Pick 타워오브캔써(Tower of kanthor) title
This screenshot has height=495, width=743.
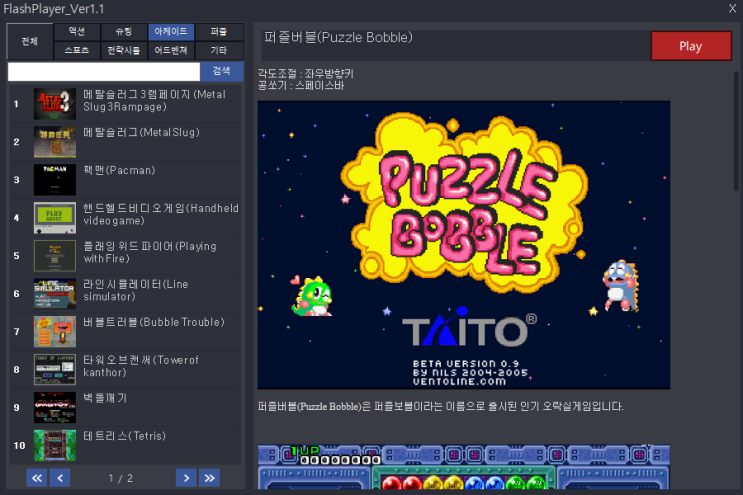[141, 366]
